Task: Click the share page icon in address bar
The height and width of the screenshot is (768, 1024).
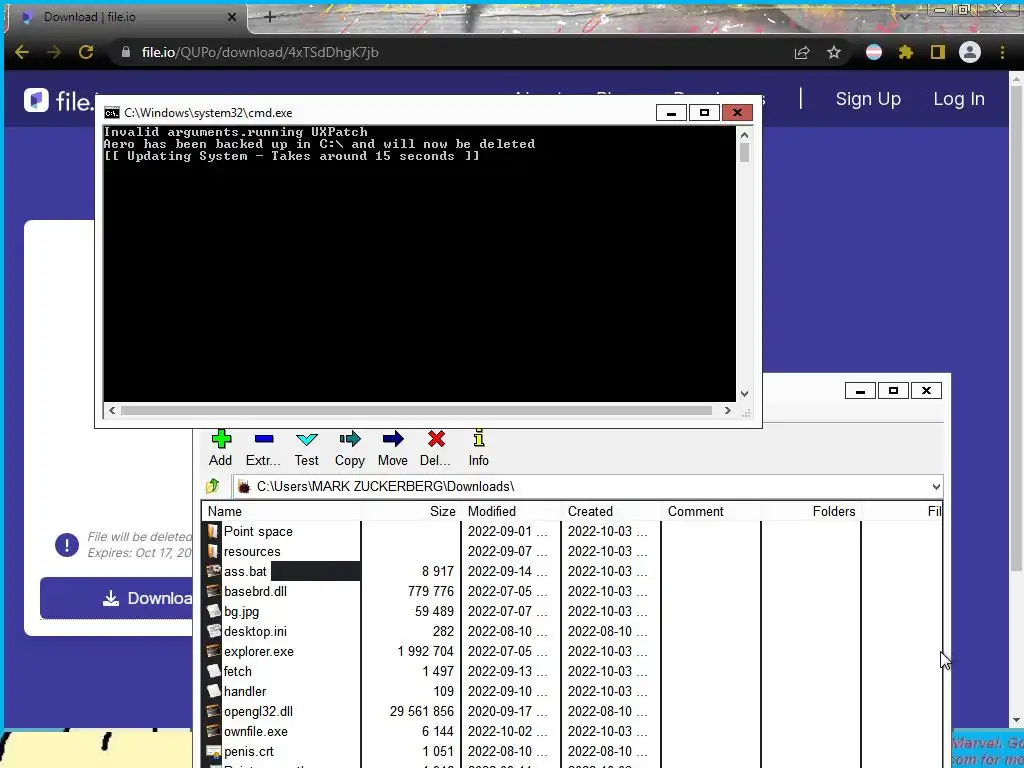Action: [x=802, y=52]
